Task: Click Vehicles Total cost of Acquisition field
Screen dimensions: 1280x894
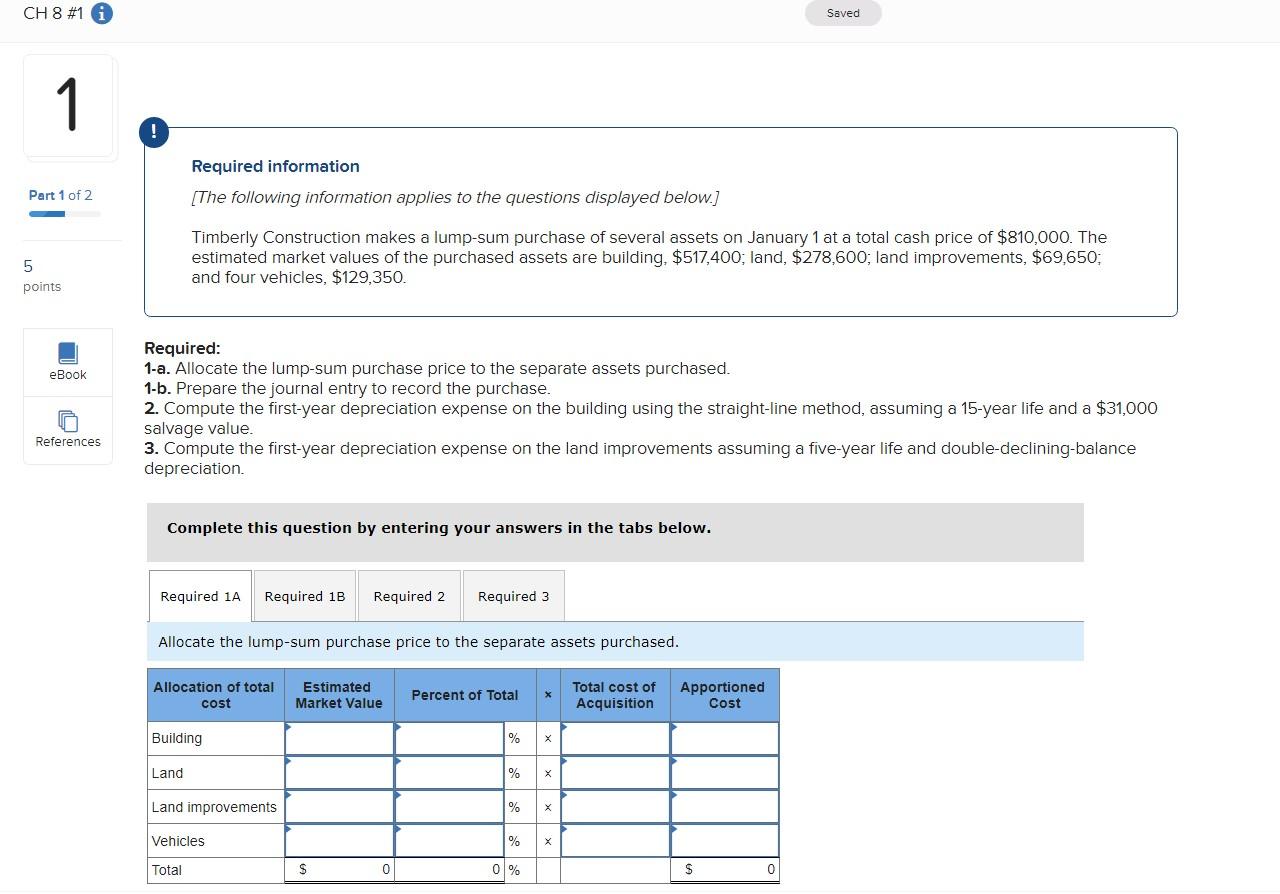Action: coord(615,841)
